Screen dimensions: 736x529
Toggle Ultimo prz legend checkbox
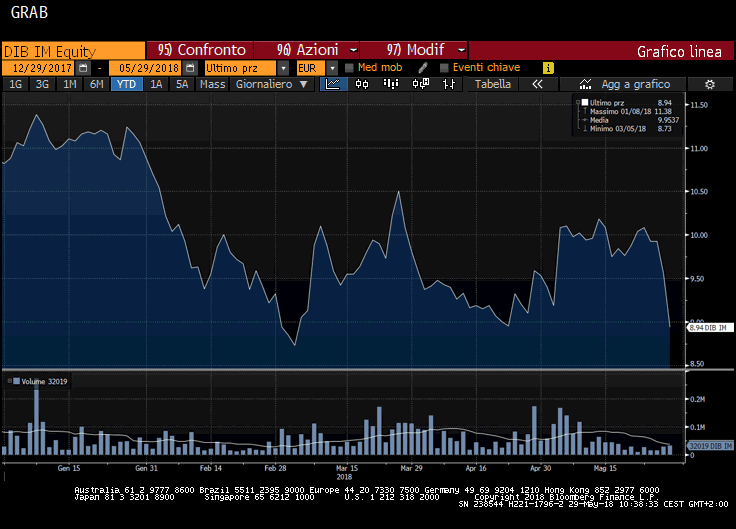click(x=585, y=102)
